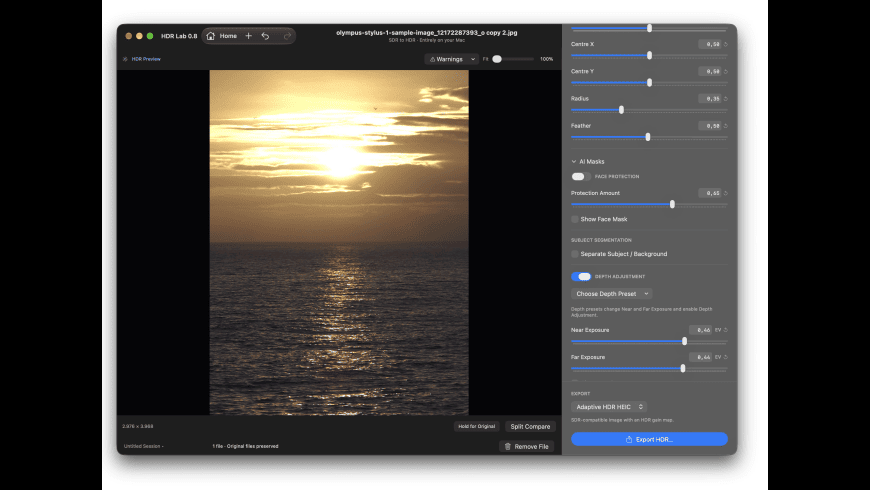The image size is (870, 490).
Task: Check the Show Face Mask box
Action: (575, 219)
